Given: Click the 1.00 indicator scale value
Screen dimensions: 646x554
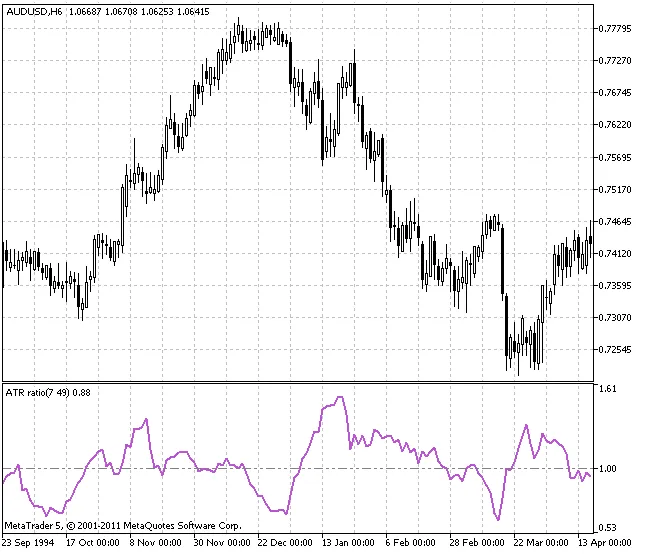Looking at the screenshot, I should click(x=608, y=468).
